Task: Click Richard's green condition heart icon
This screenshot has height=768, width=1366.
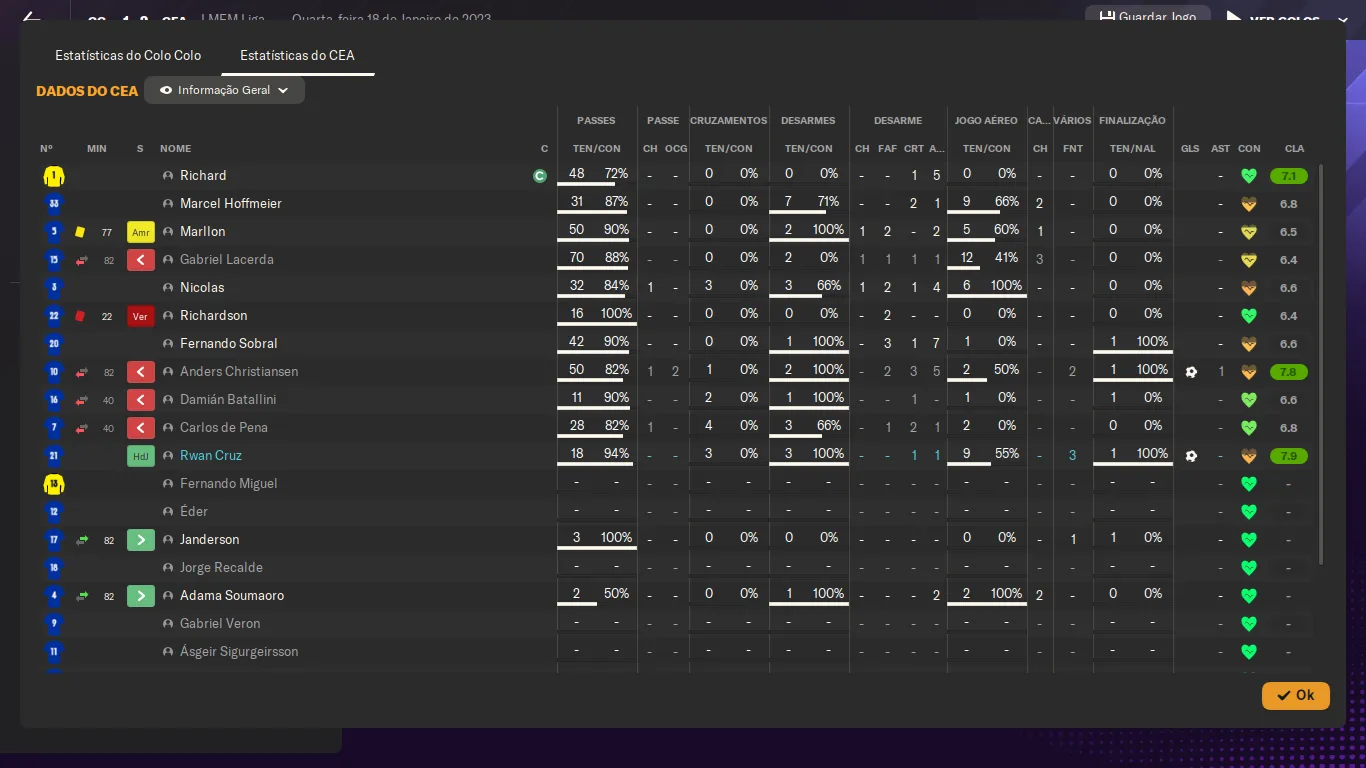Action: [x=1248, y=176]
